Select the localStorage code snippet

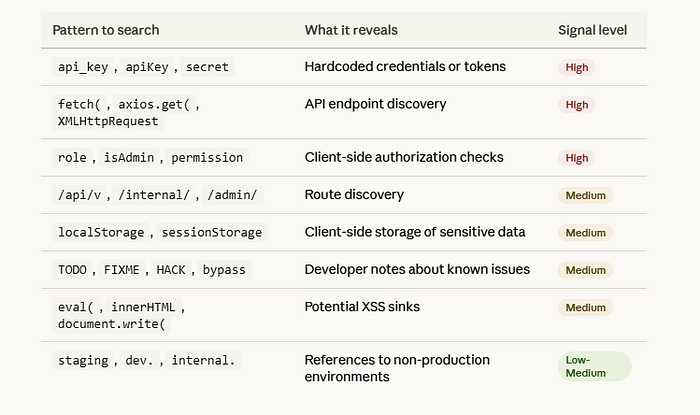pos(101,232)
